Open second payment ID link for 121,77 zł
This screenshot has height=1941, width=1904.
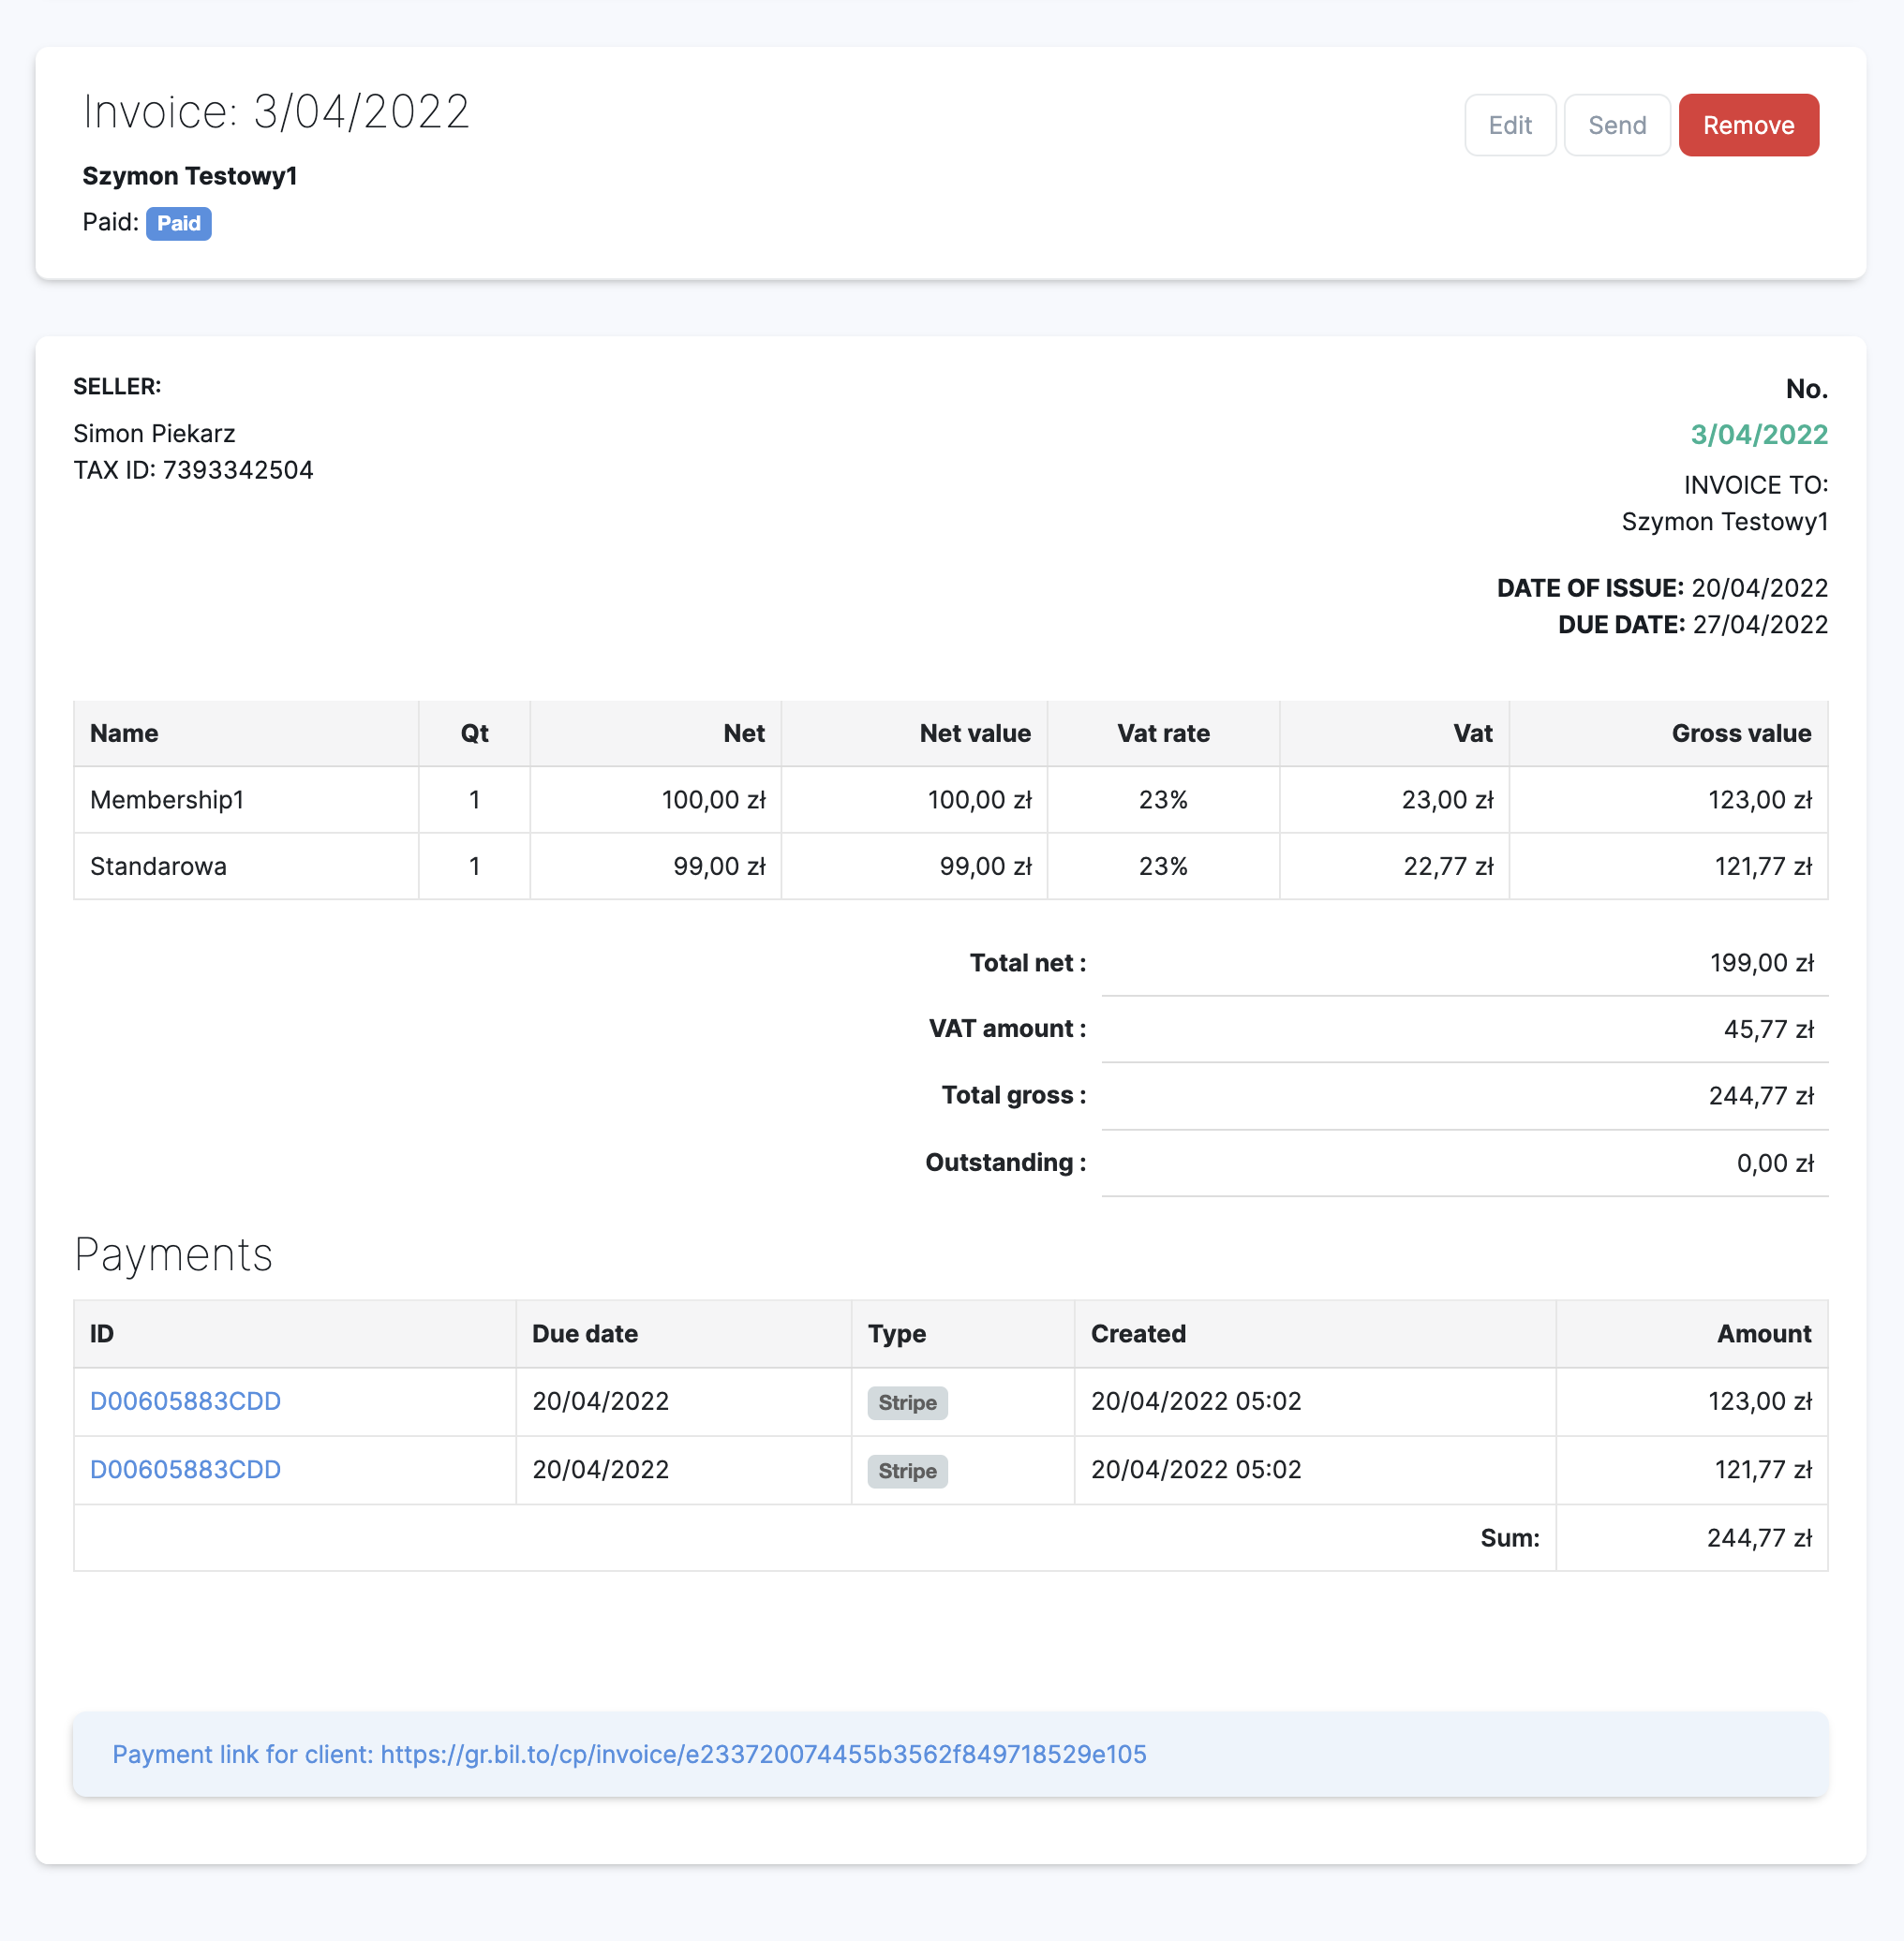[x=185, y=1469]
